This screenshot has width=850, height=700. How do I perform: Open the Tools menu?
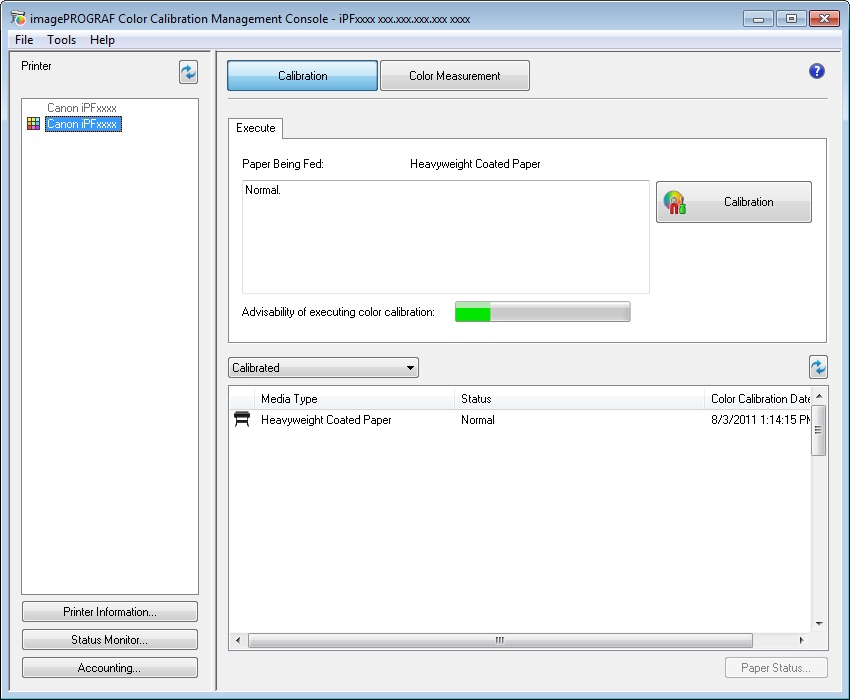[61, 40]
